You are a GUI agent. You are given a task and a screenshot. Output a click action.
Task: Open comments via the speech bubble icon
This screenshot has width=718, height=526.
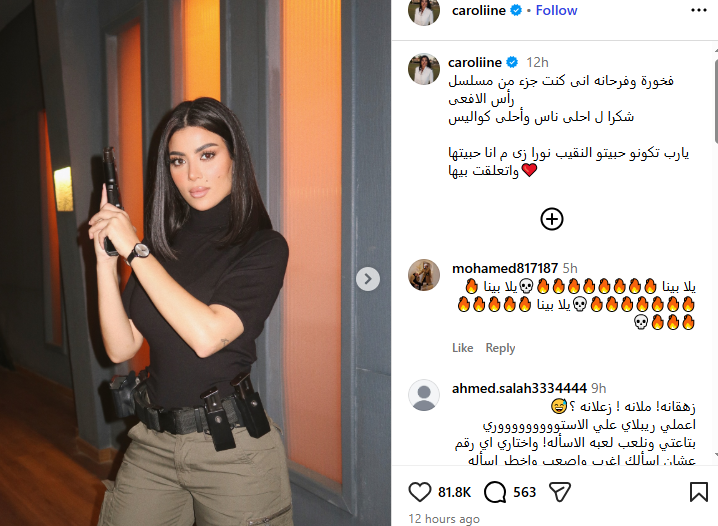[495, 492]
